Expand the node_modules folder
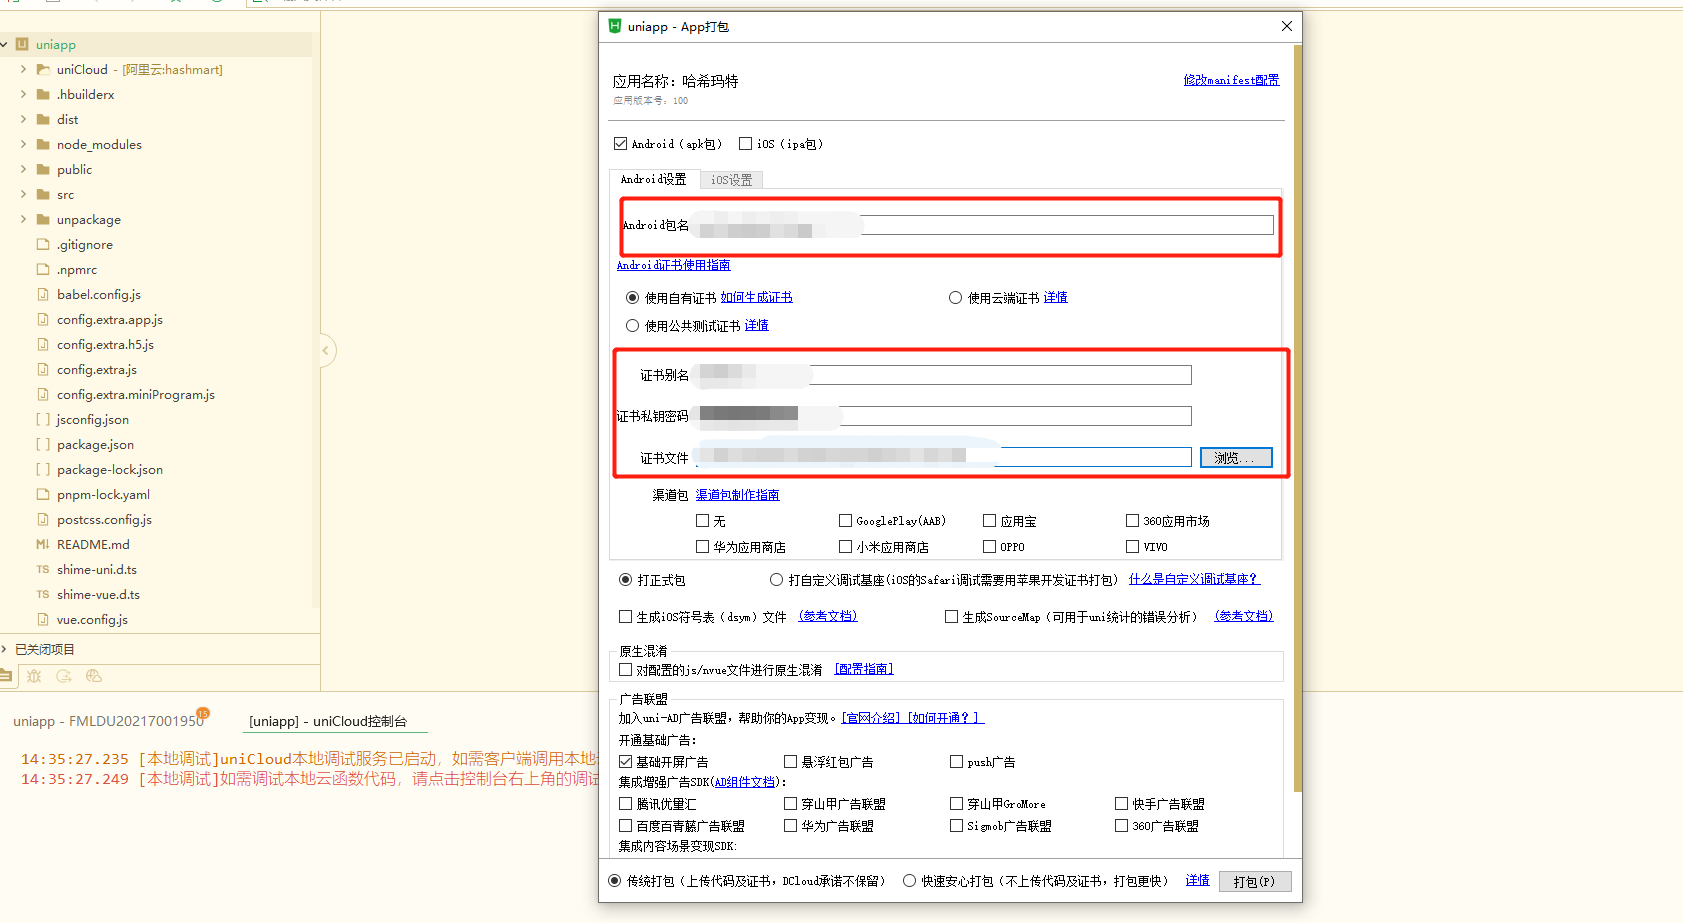 click(x=24, y=145)
